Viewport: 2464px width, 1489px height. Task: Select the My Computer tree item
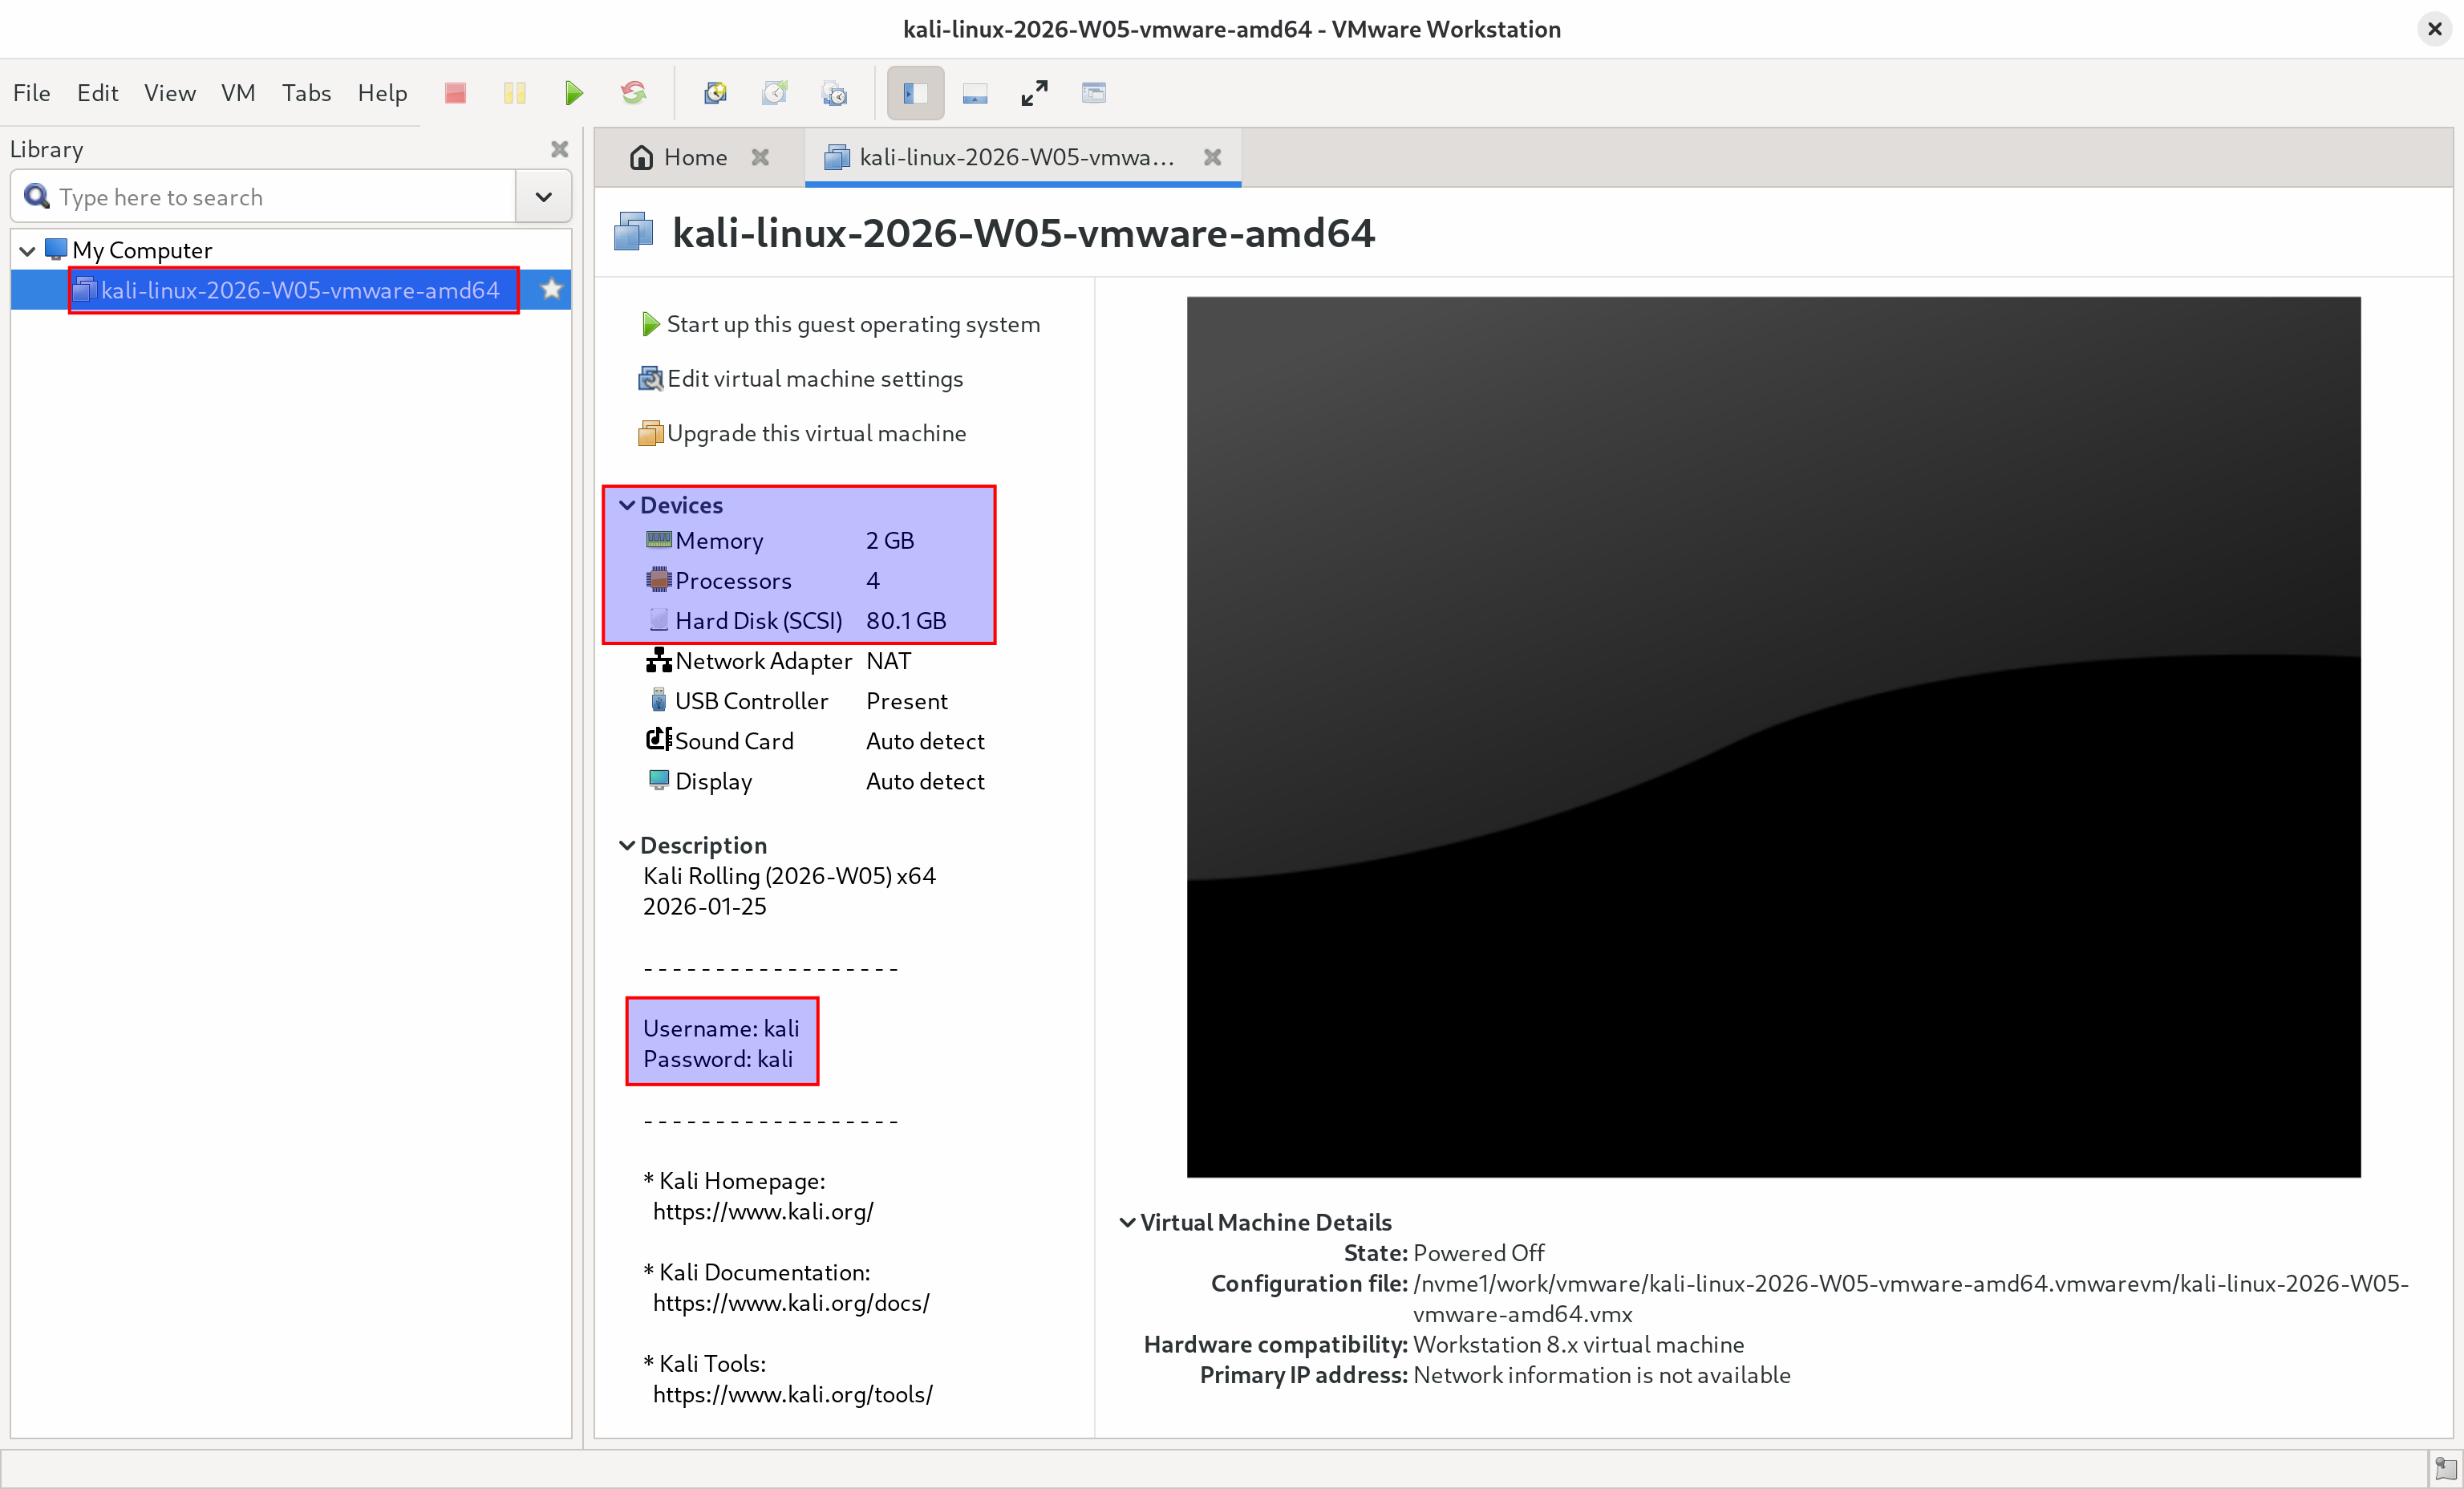point(142,250)
